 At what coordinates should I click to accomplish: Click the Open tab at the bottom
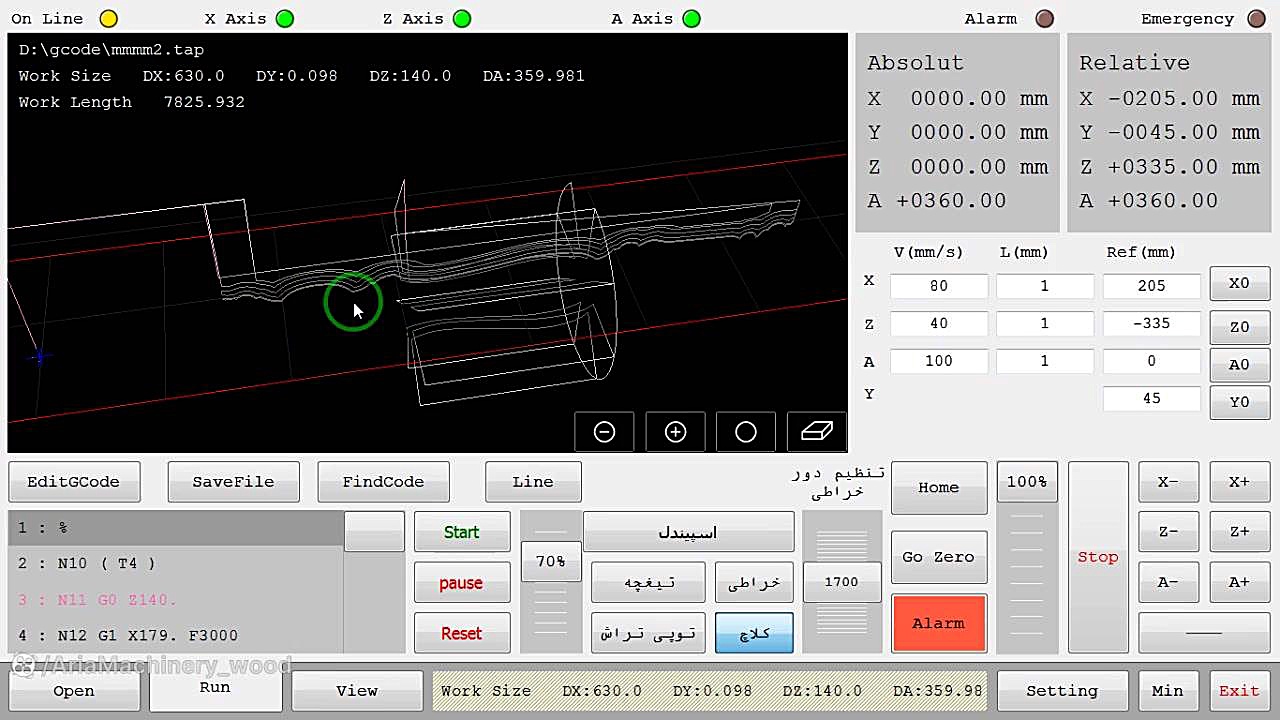click(x=74, y=691)
